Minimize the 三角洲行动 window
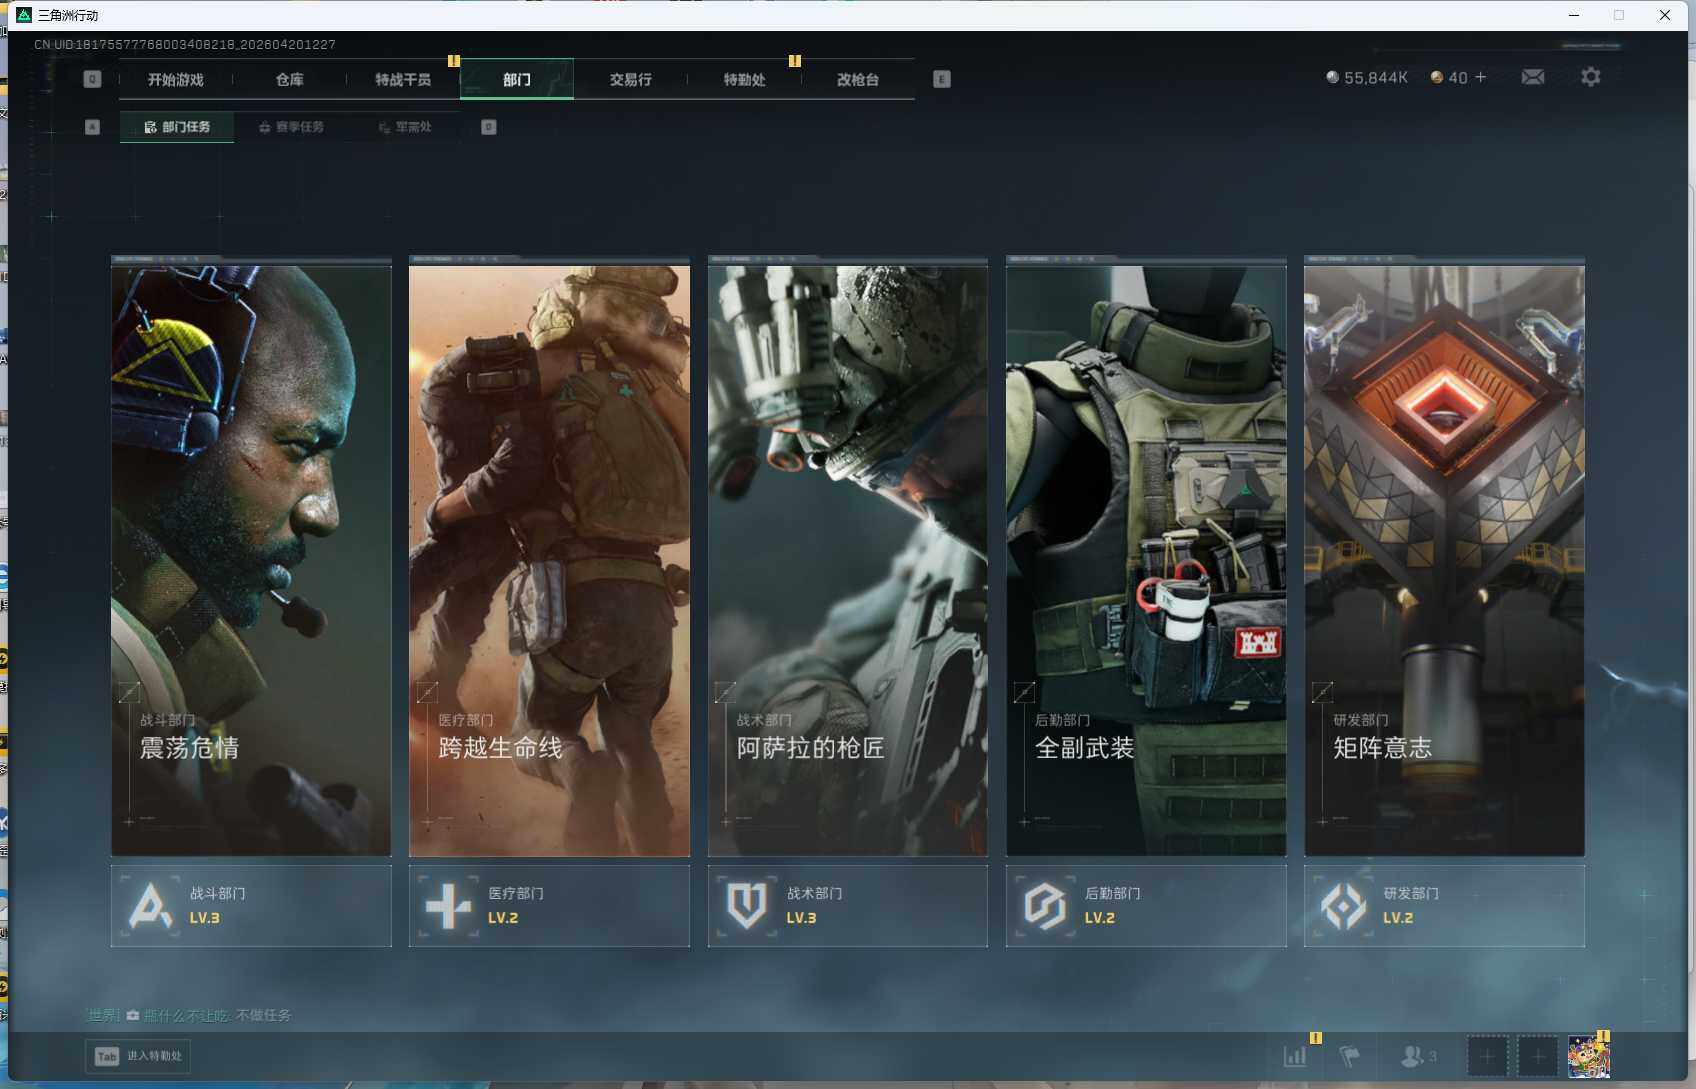 click(1574, 15)
